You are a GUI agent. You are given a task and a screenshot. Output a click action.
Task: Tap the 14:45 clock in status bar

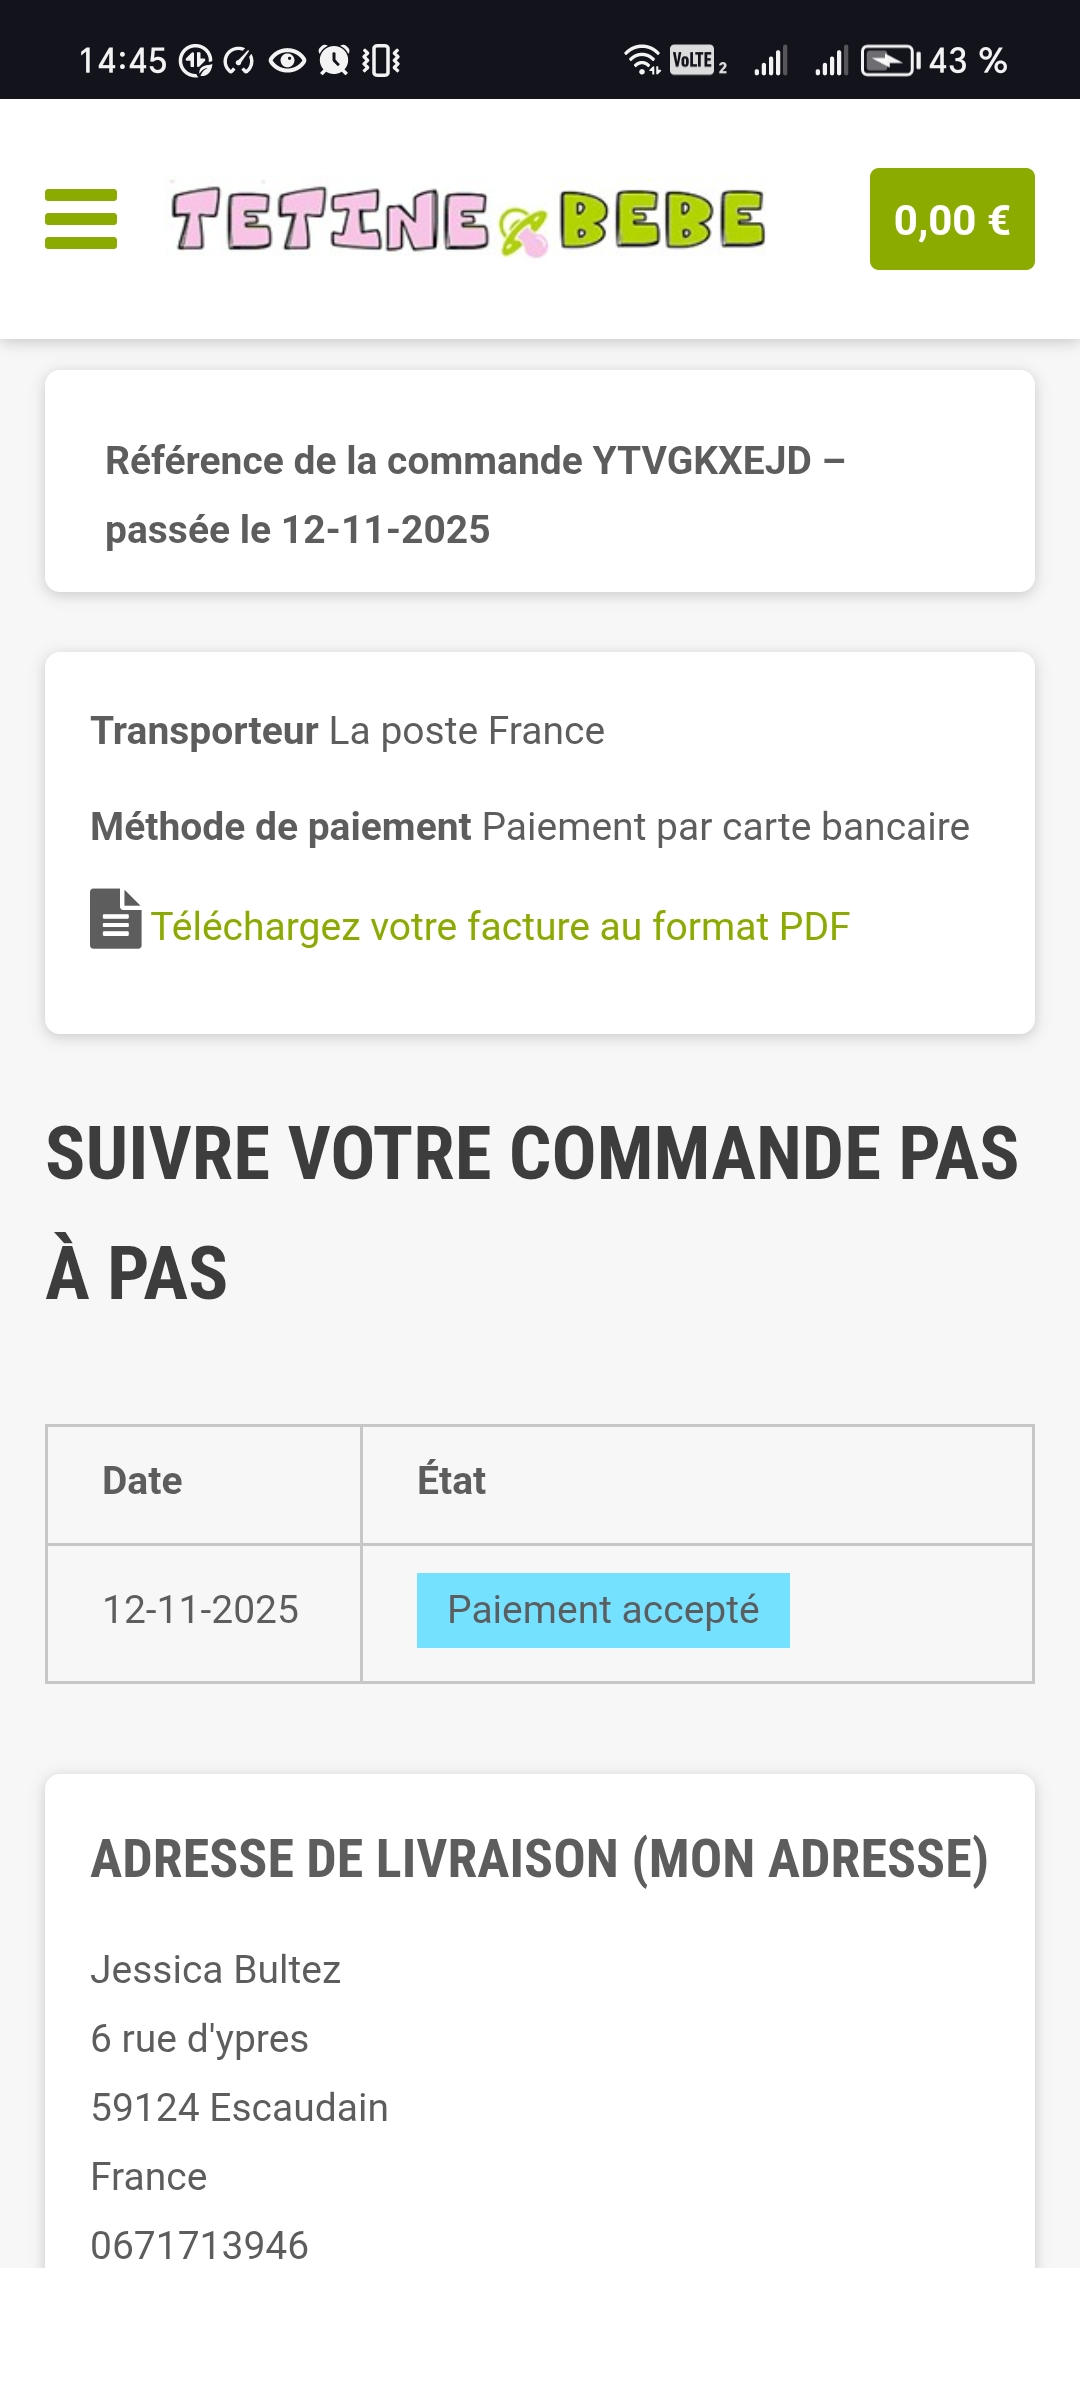pyautogui.click(x=123, y=61)
